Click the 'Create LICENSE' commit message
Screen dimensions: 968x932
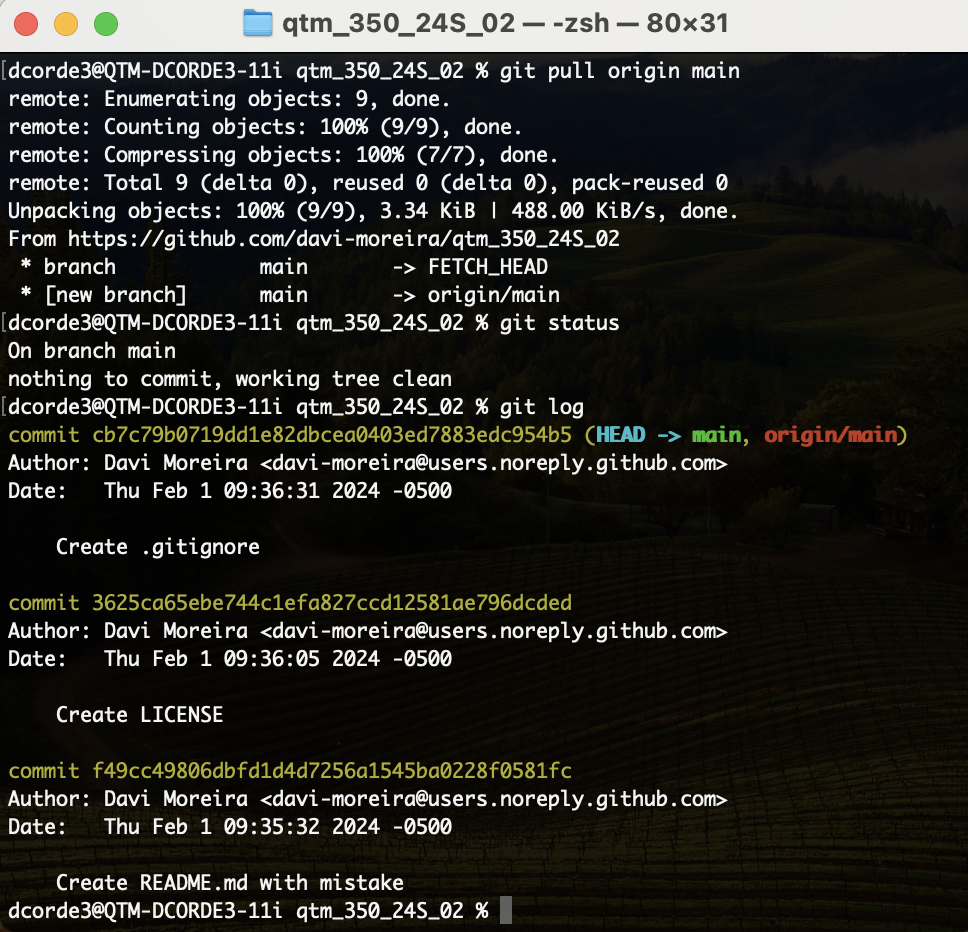[139, 715]
